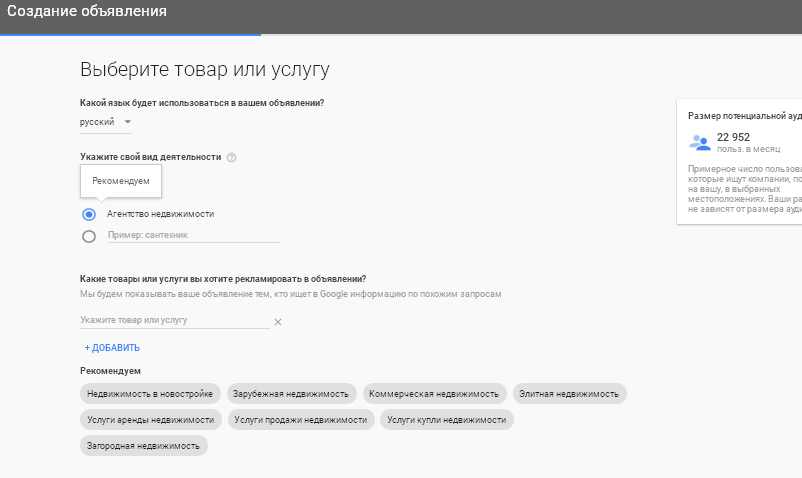The height and width of the screenshot is (478, 802).
Task: Click the 'Рекомендуем' tooltip bubble
Action: click(x=121, y=181)
